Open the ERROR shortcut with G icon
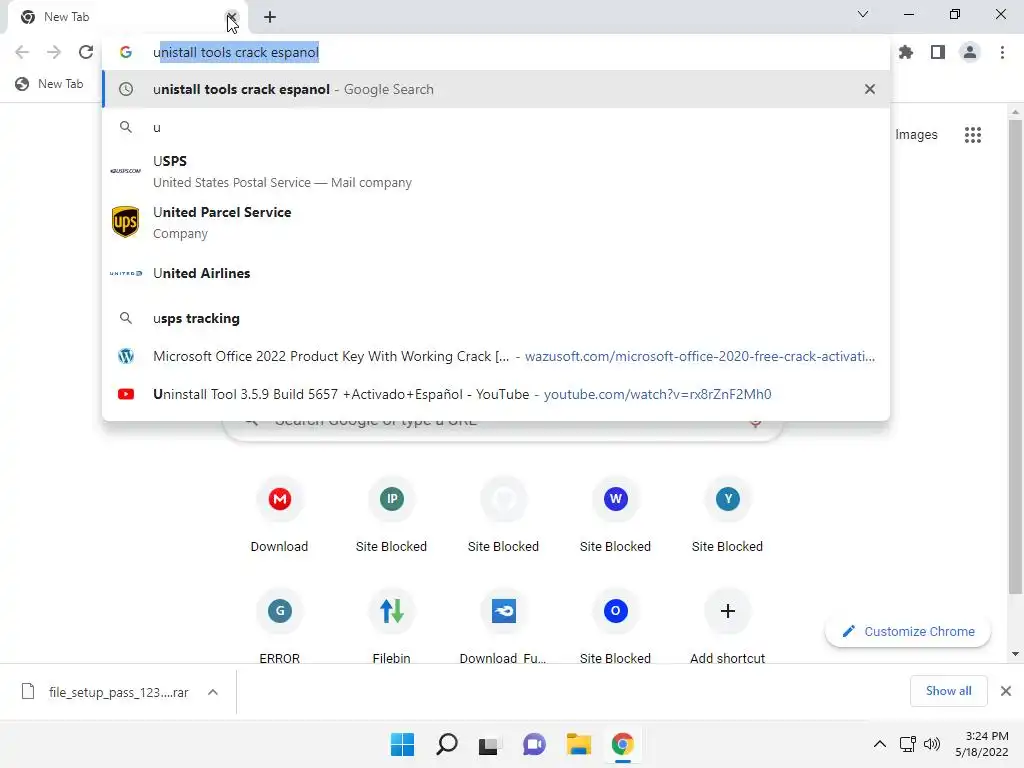The width and height of the screenshot is (1024, 768). click(280, 627)
